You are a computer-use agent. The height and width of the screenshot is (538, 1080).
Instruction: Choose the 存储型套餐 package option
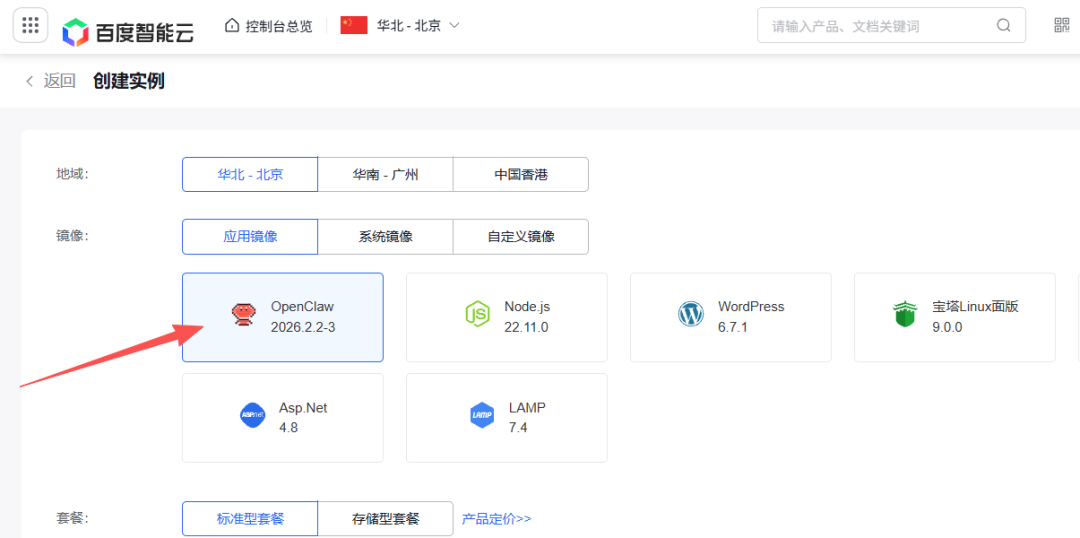tap(385, 519)
